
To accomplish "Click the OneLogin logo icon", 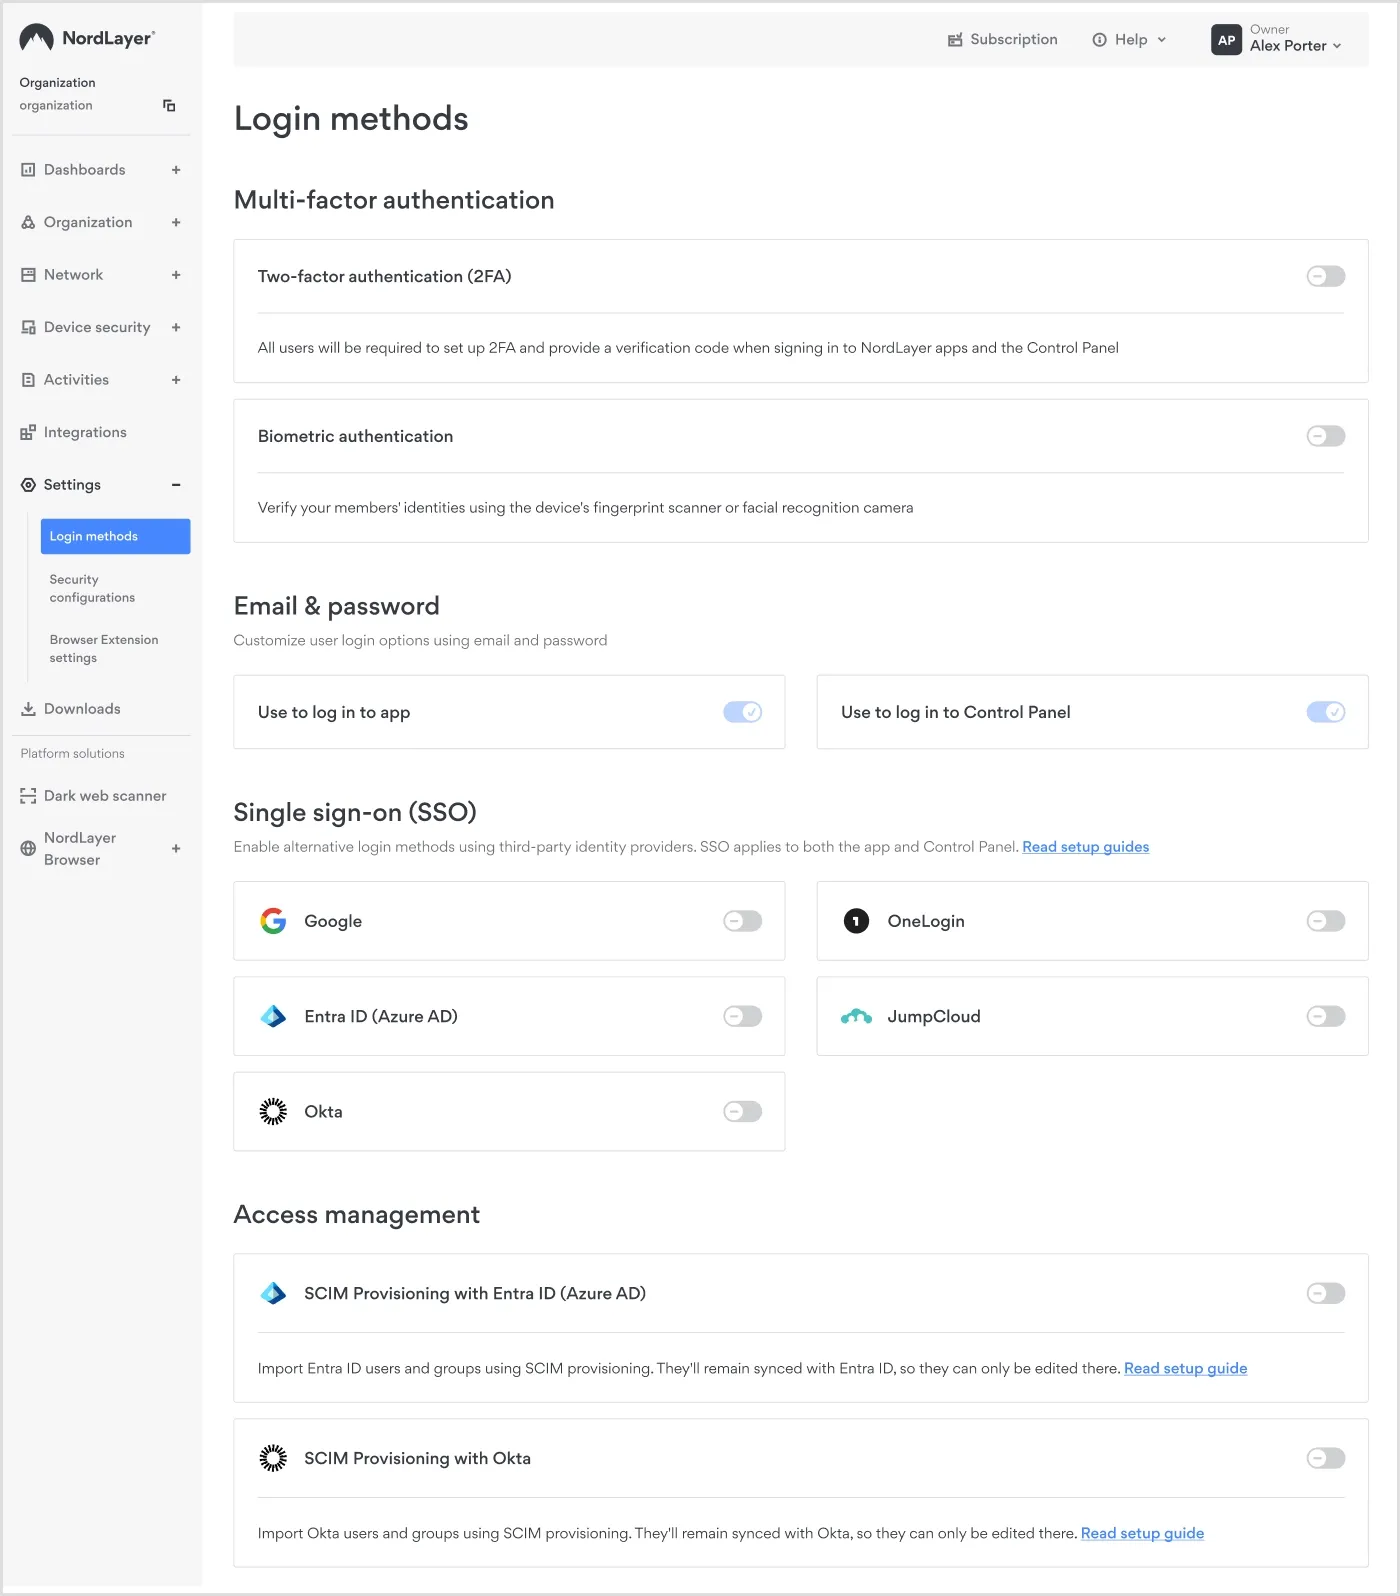I will tap(856, 921).
